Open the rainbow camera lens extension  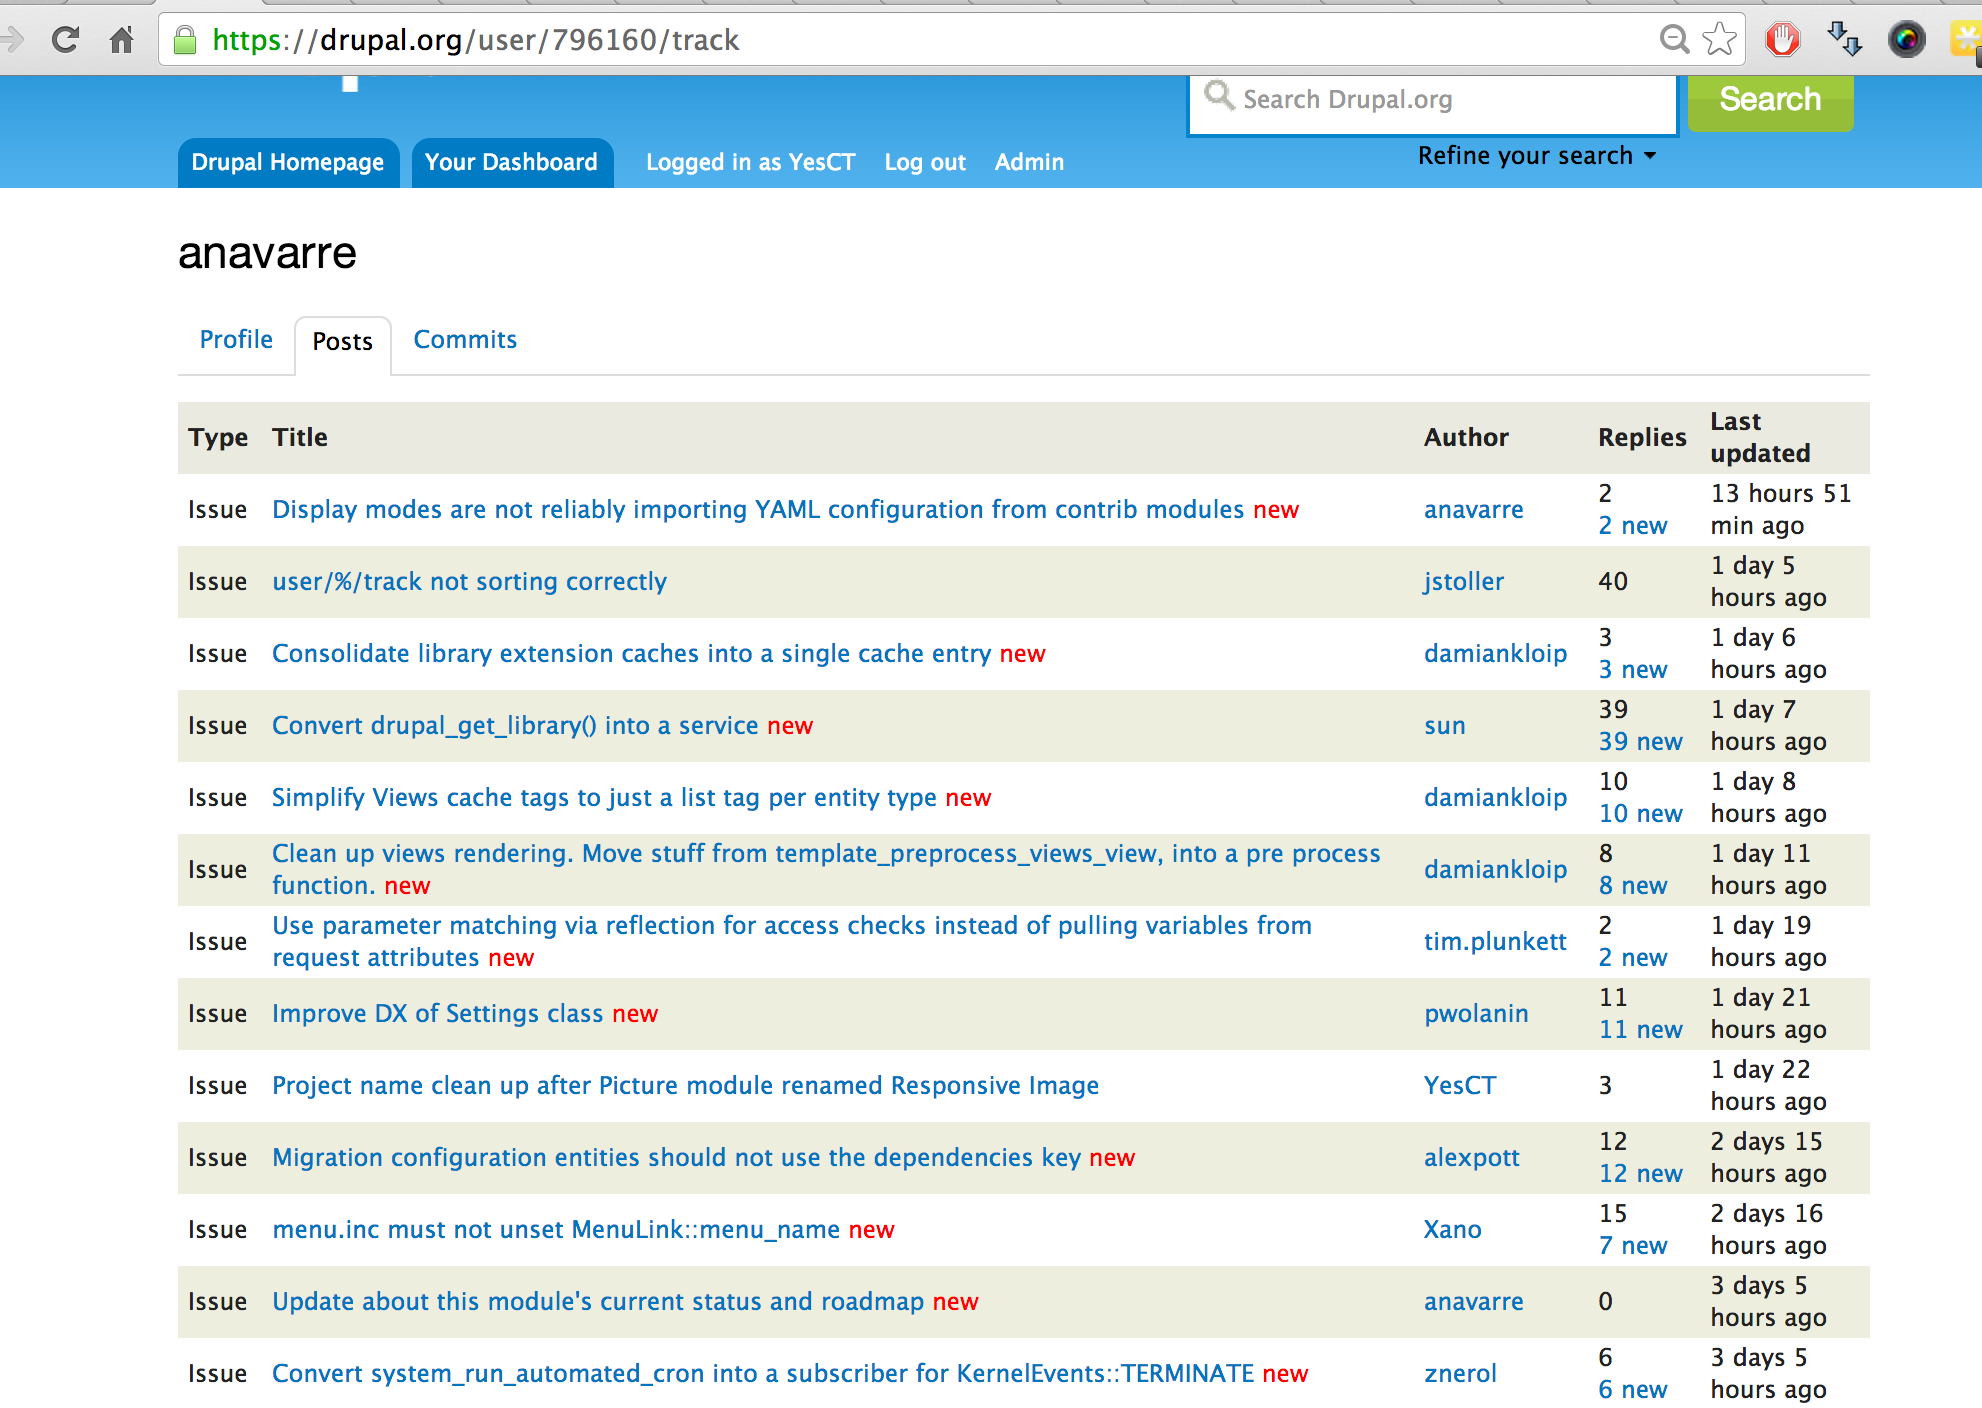[1906, 39]
